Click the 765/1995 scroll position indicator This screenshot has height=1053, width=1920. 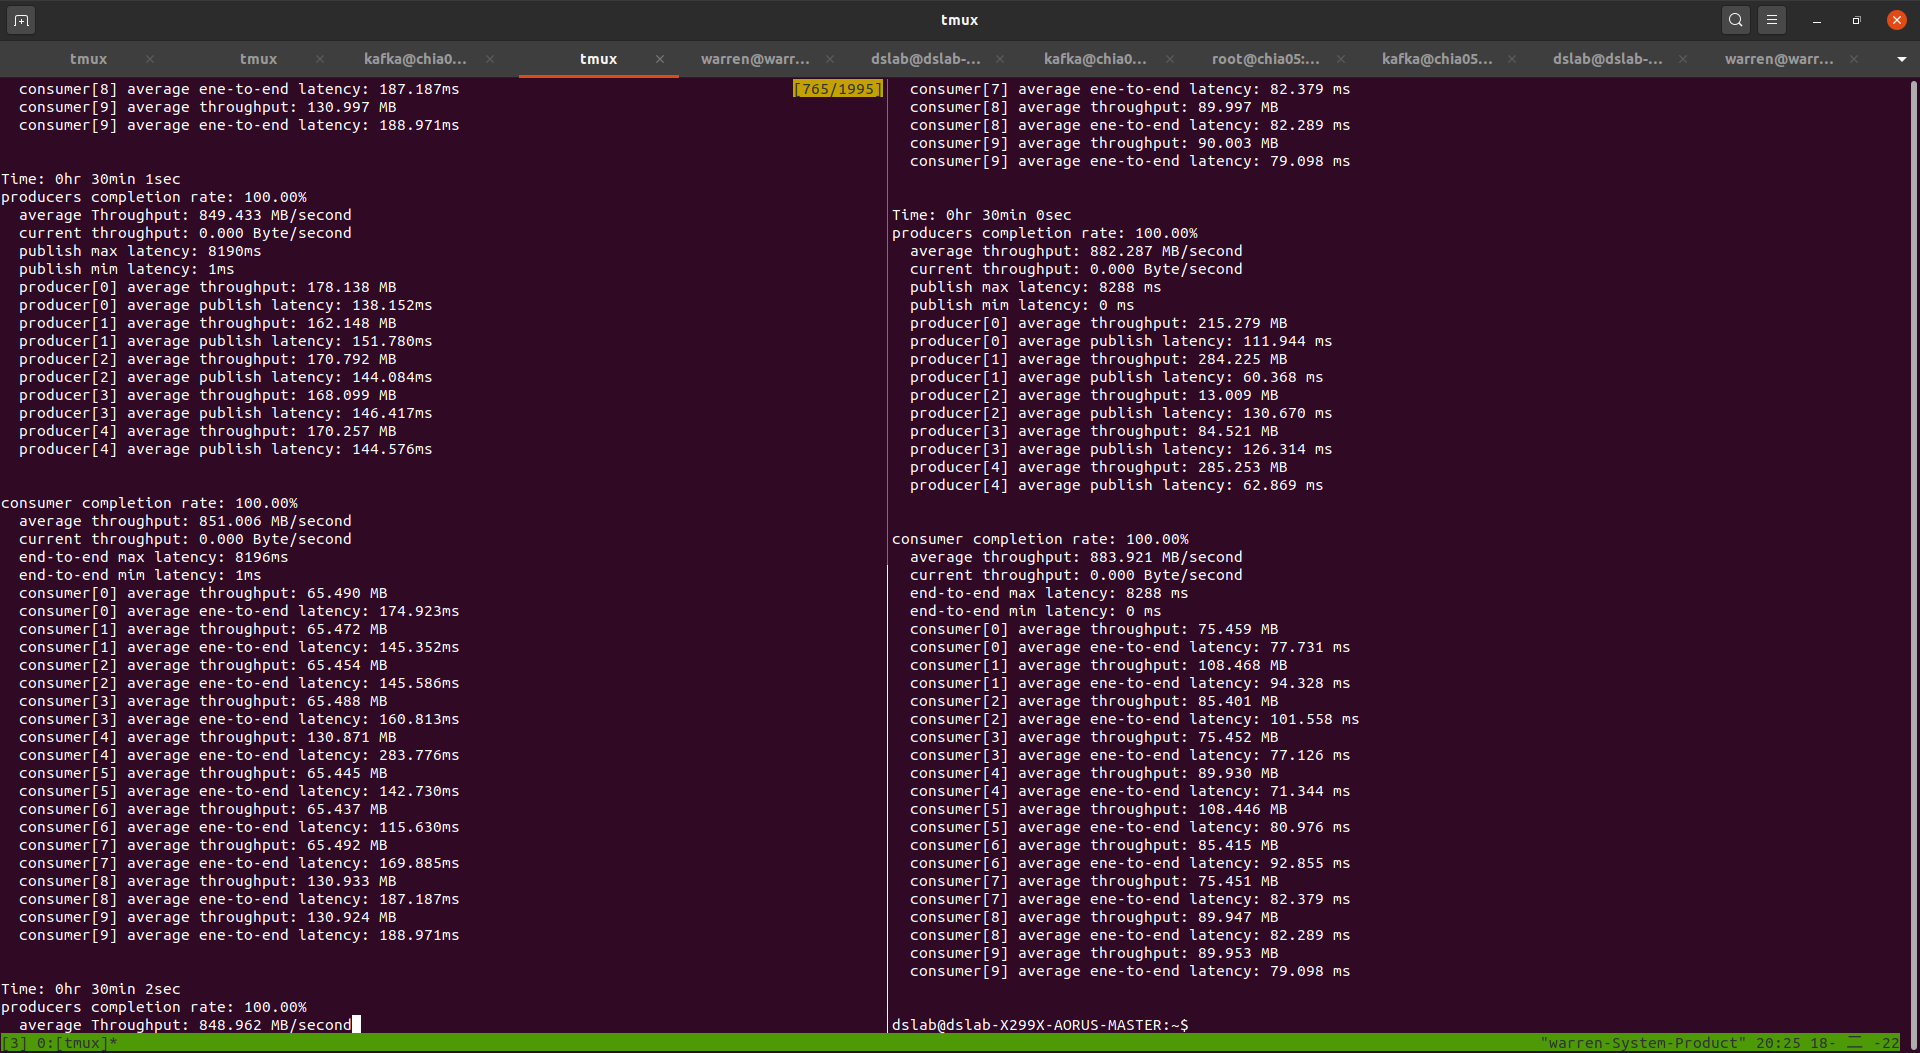click(x=838, y=88)
